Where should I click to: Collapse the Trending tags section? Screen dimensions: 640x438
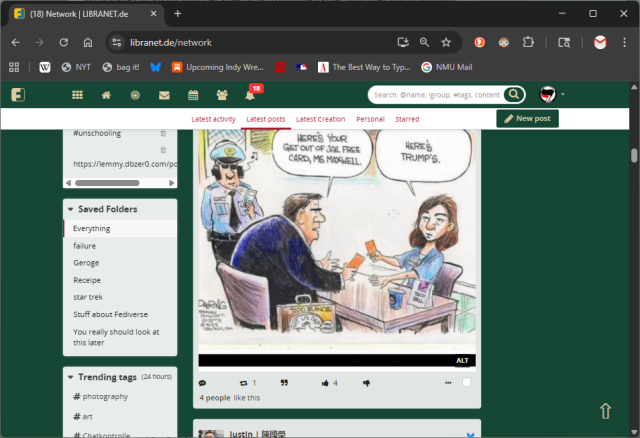pyautogui.click(x=70, y=377)
